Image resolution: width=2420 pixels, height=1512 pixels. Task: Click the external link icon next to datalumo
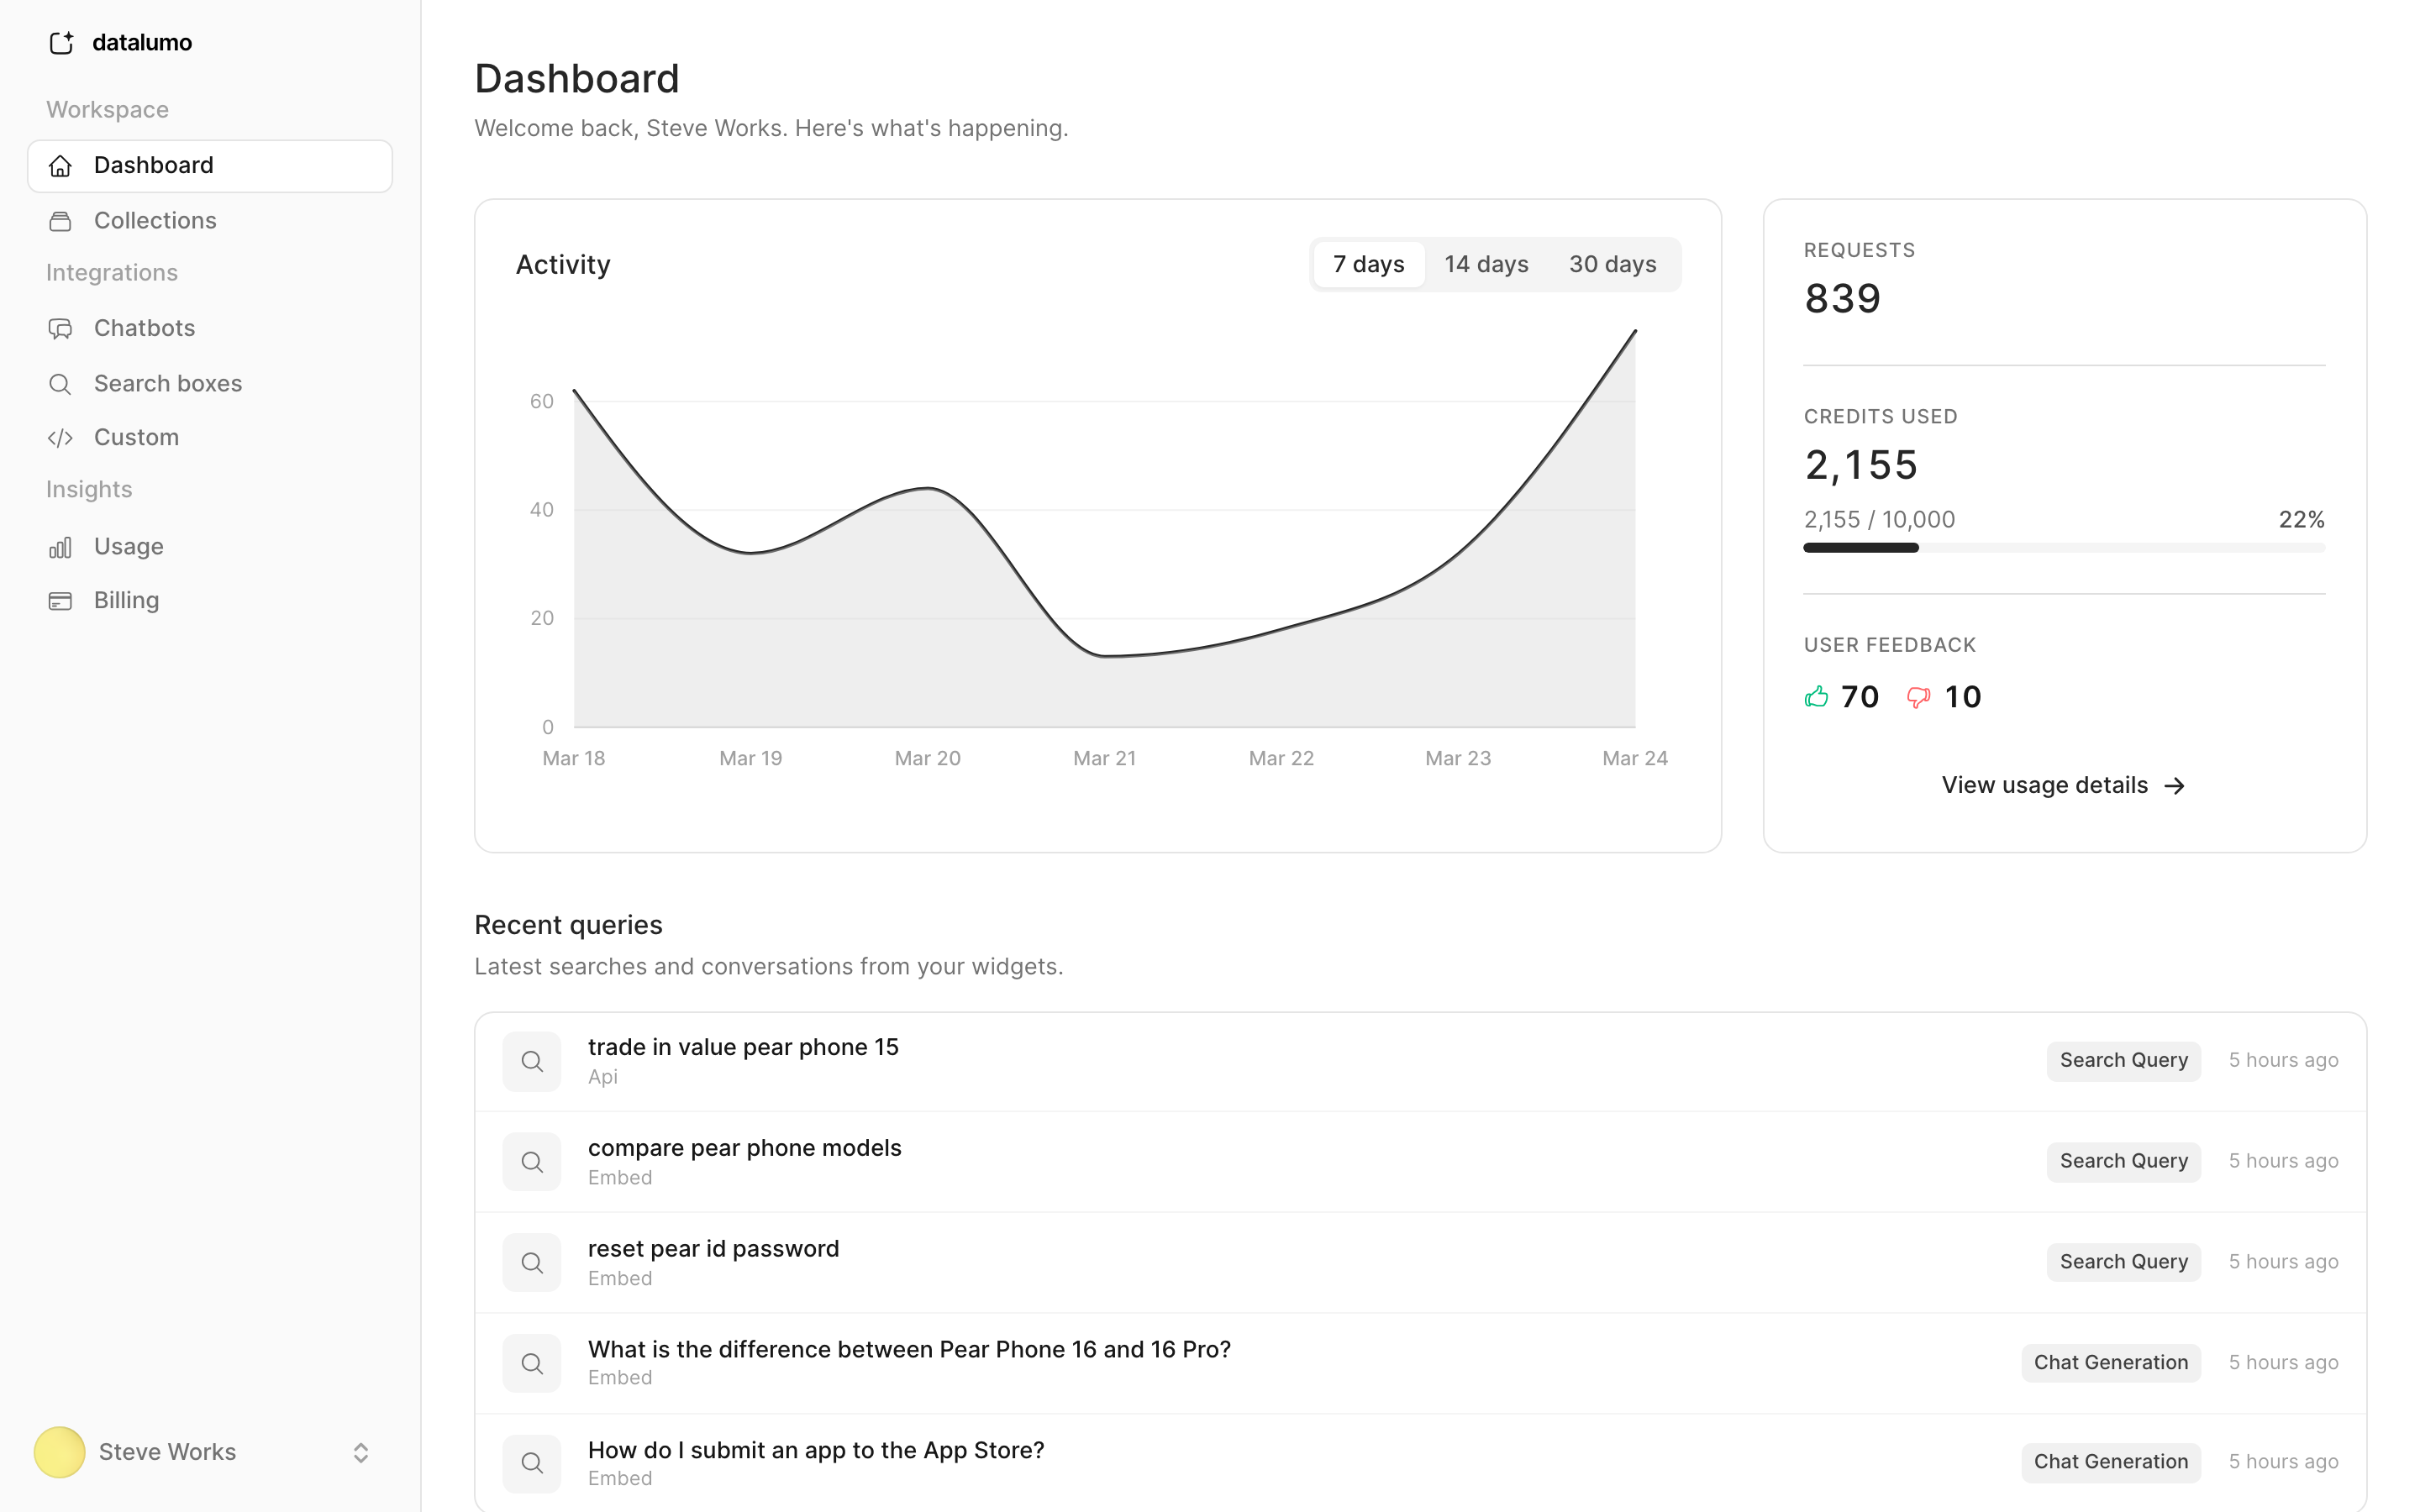61,42
